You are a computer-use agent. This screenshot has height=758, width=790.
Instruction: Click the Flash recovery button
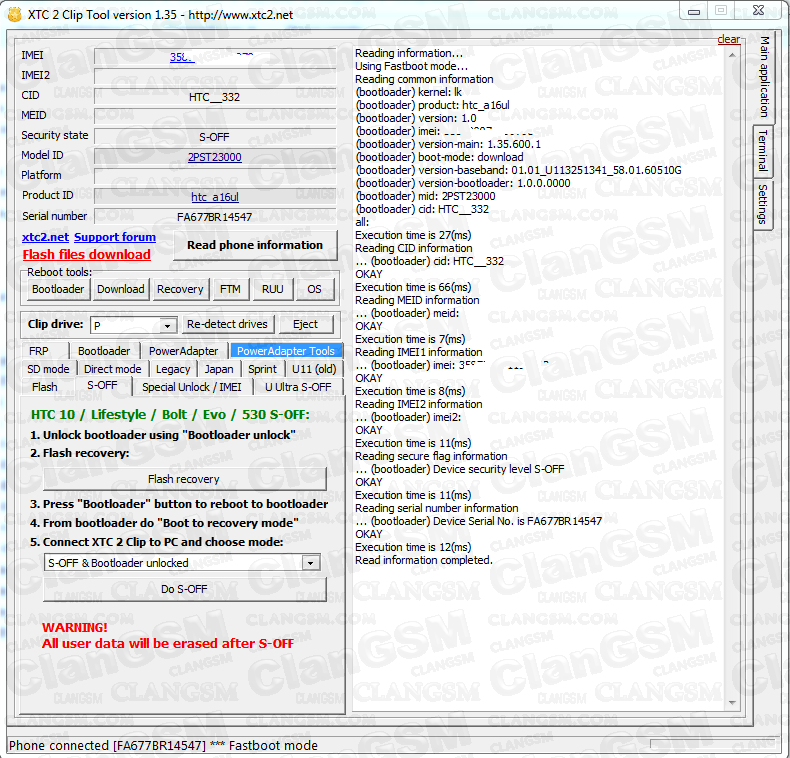[184, 479]
